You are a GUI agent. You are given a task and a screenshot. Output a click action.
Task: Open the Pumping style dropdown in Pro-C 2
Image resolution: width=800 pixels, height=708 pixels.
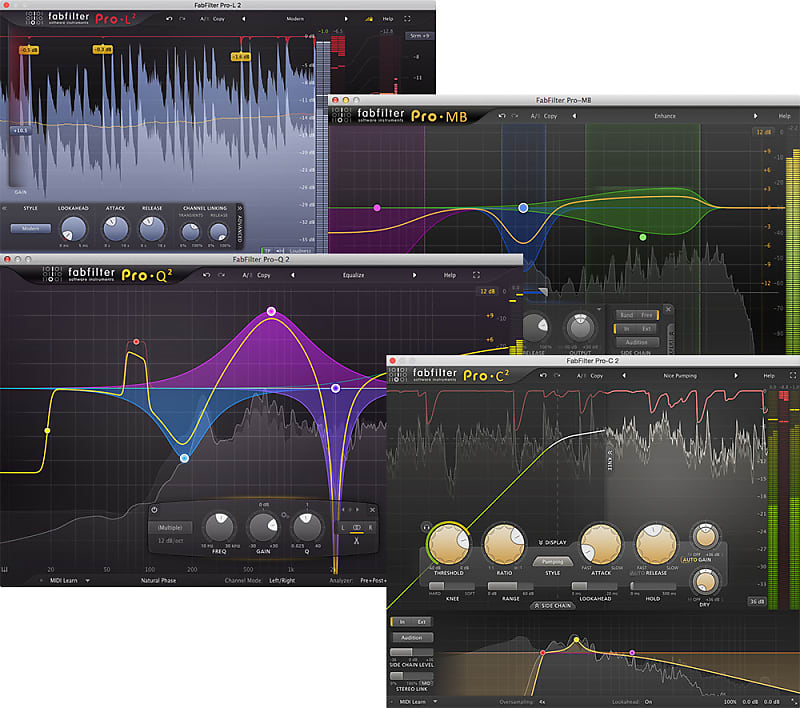553,560
